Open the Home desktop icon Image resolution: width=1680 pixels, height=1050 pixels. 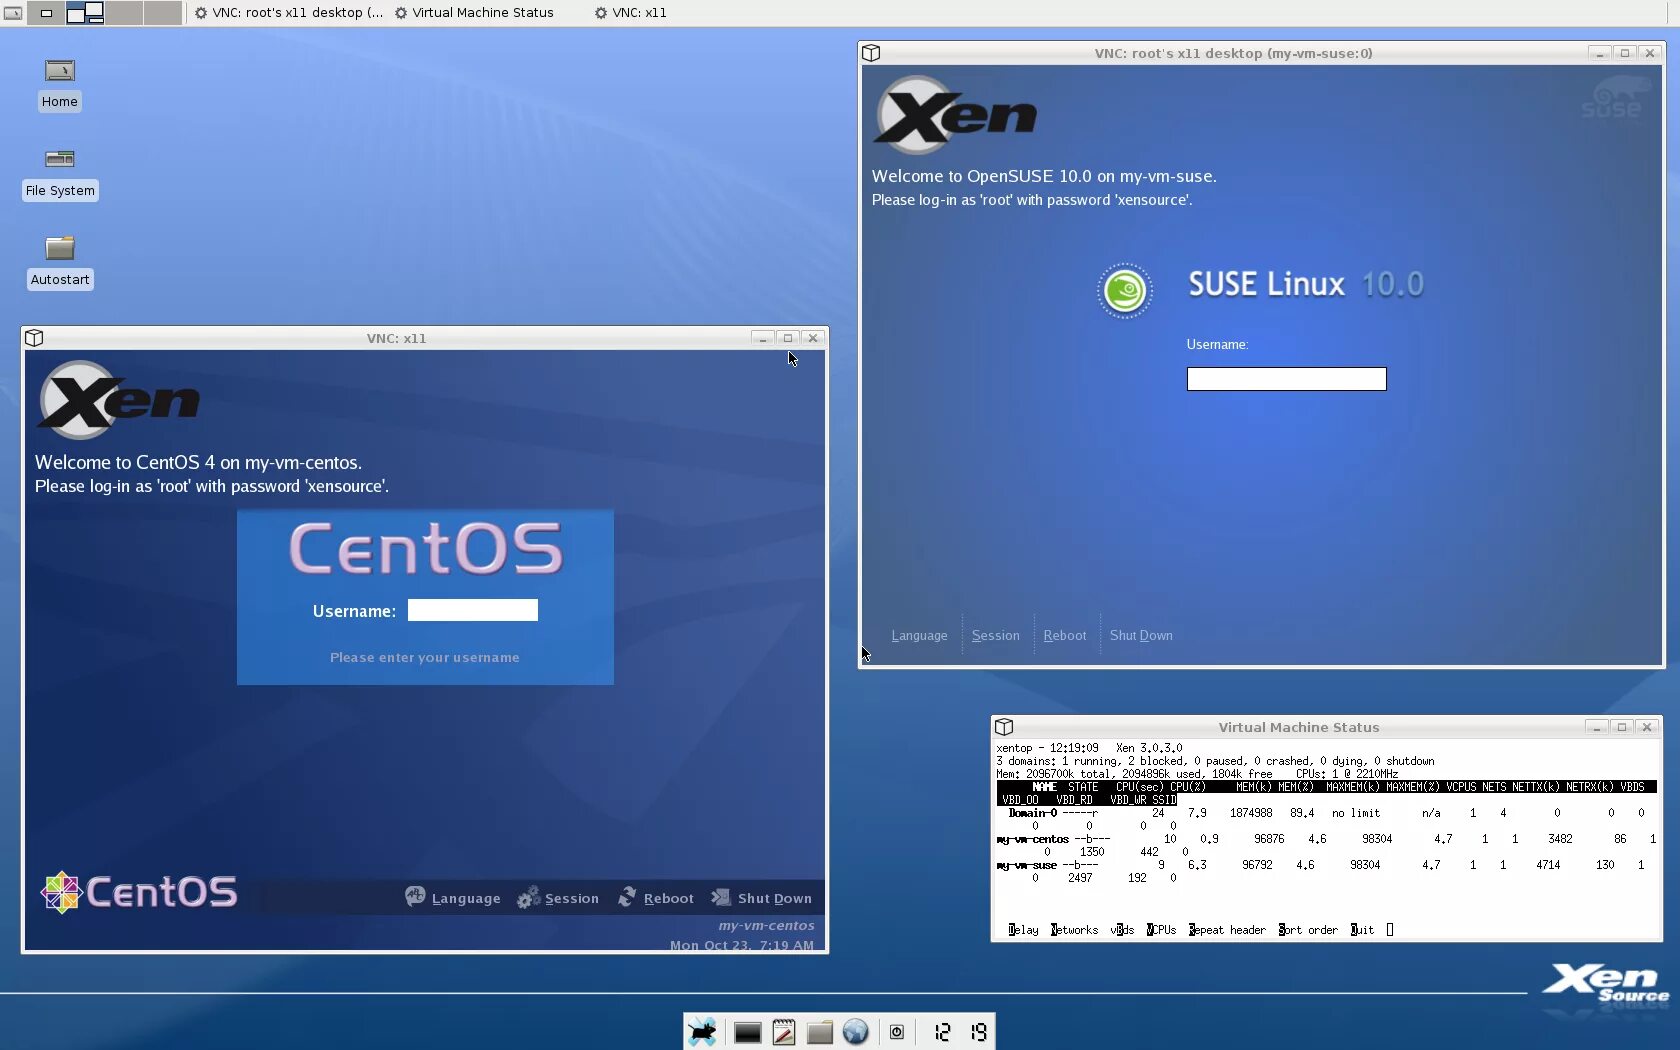point(60,83)
